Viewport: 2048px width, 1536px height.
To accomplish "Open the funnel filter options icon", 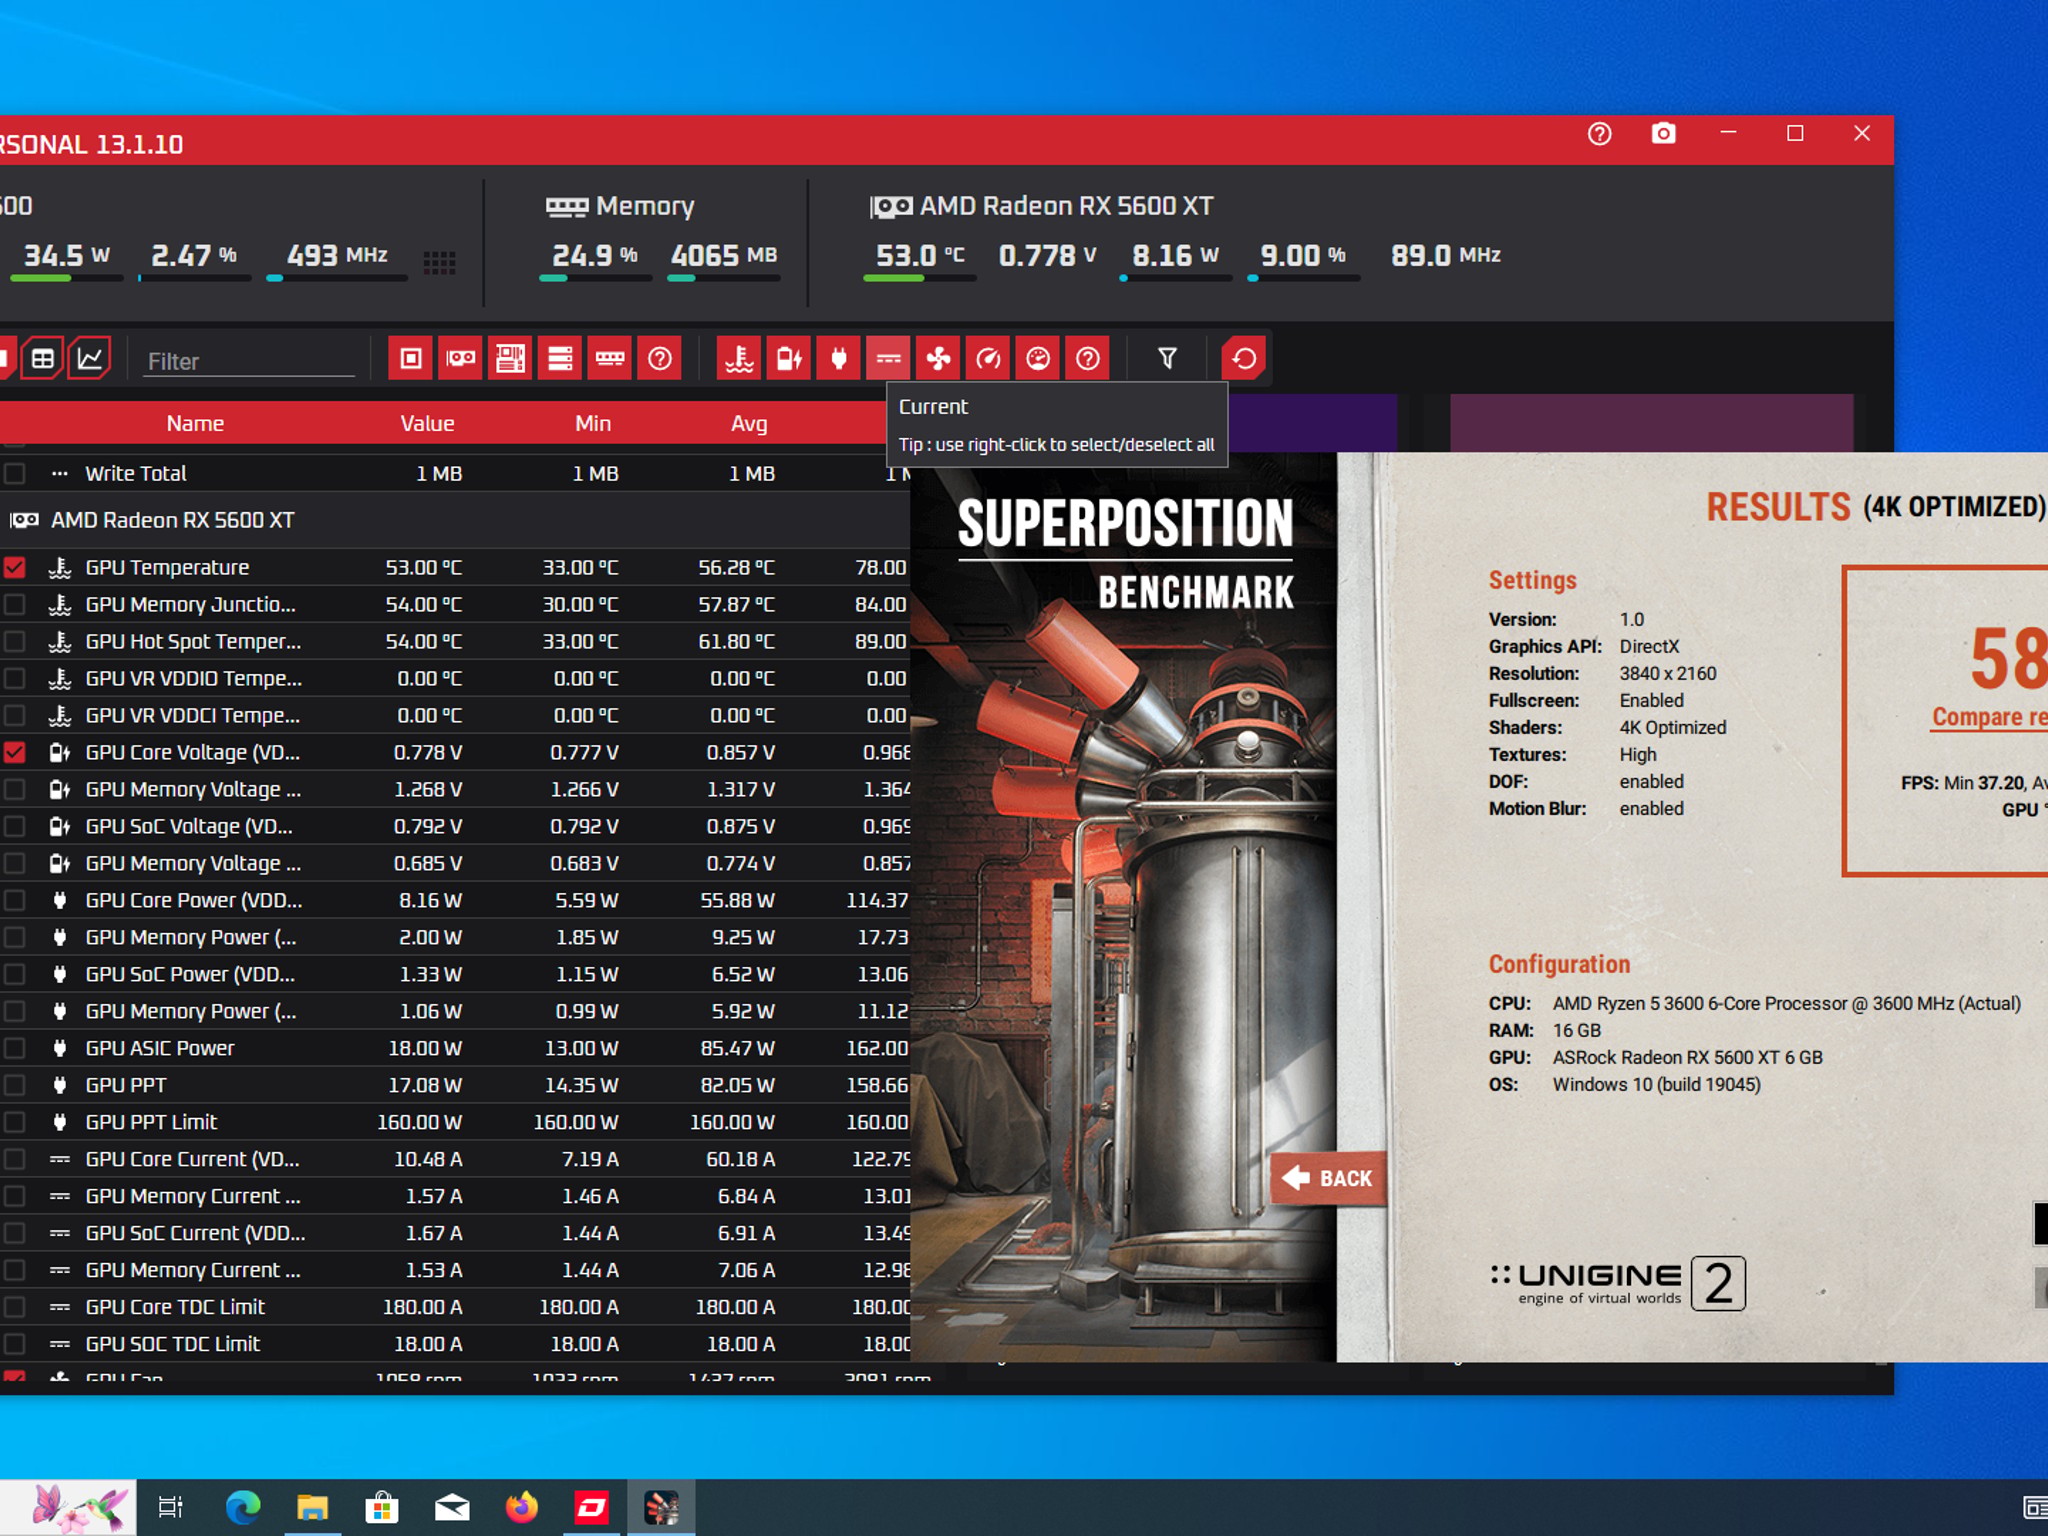I will click(x=1167, y=358).
